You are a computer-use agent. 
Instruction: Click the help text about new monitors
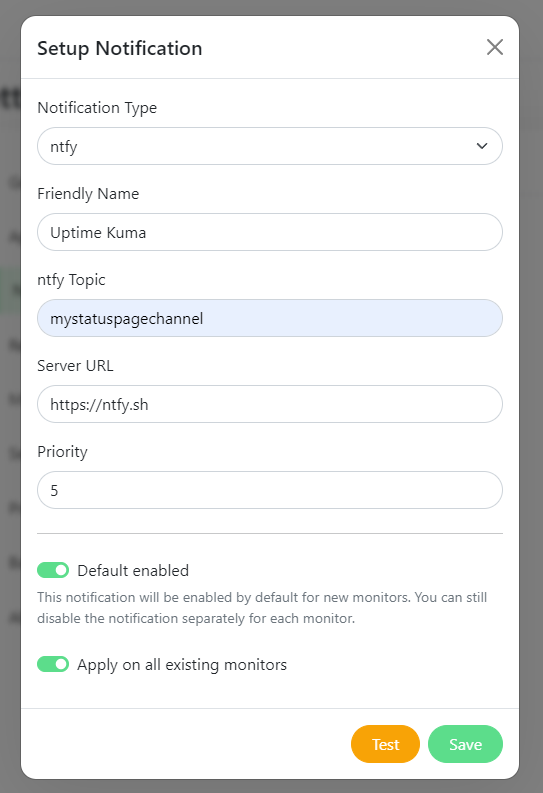[x=262, y=608]
